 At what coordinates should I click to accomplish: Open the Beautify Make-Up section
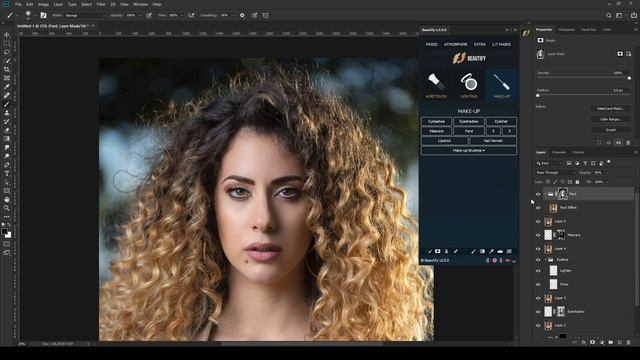click(x=501, y=85)
